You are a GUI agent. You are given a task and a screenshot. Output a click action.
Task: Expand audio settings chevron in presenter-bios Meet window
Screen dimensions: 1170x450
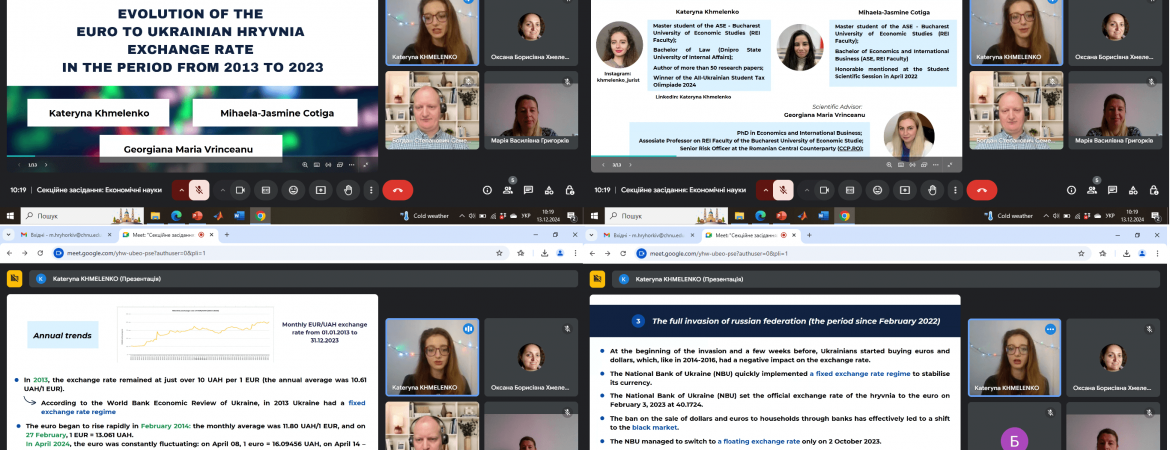[x=765, y=190]
